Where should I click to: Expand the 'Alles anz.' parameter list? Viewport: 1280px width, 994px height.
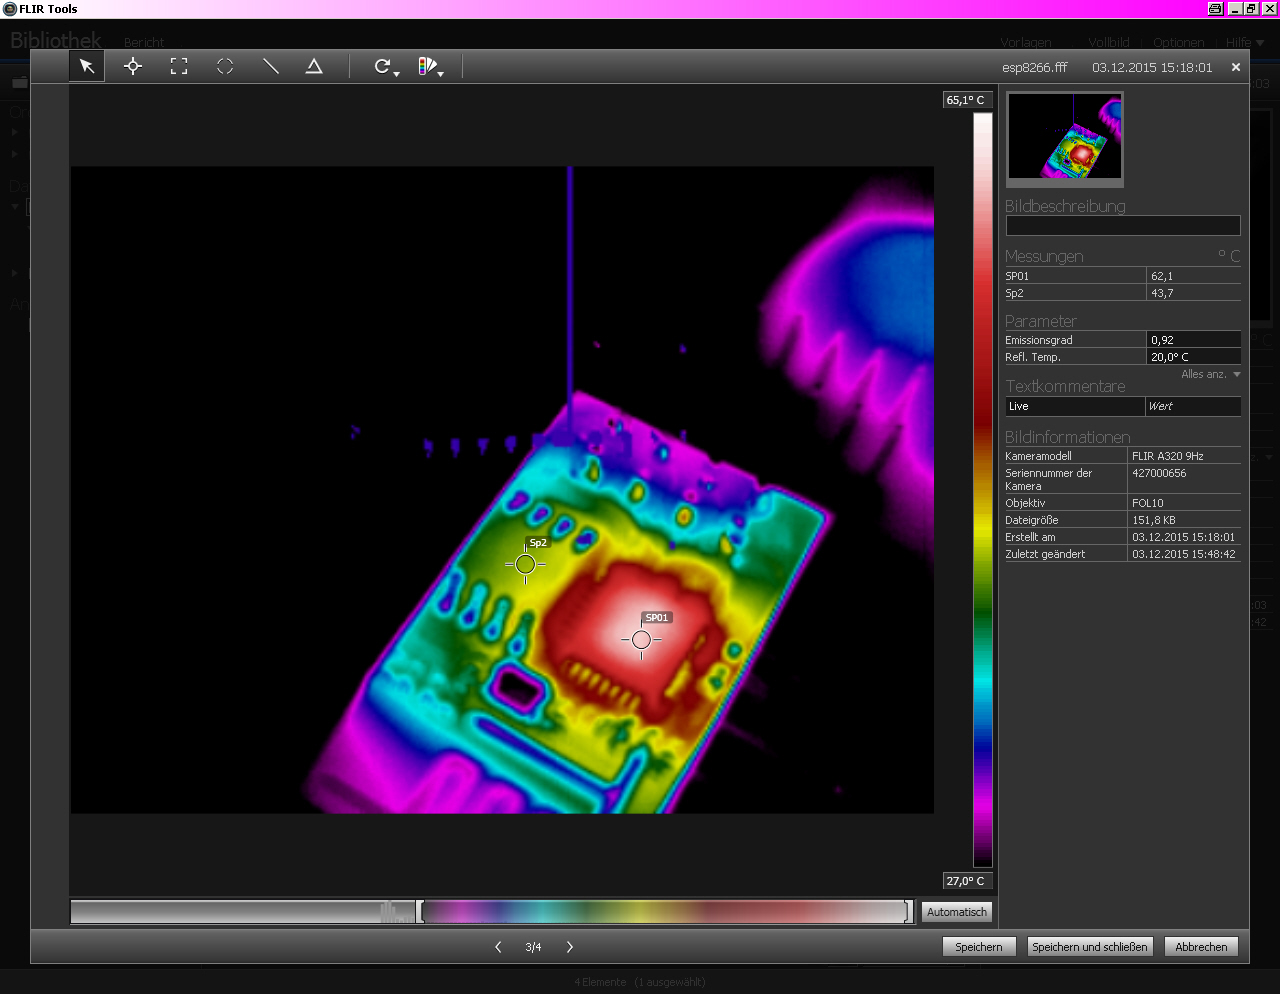[x=1211, y=374]
